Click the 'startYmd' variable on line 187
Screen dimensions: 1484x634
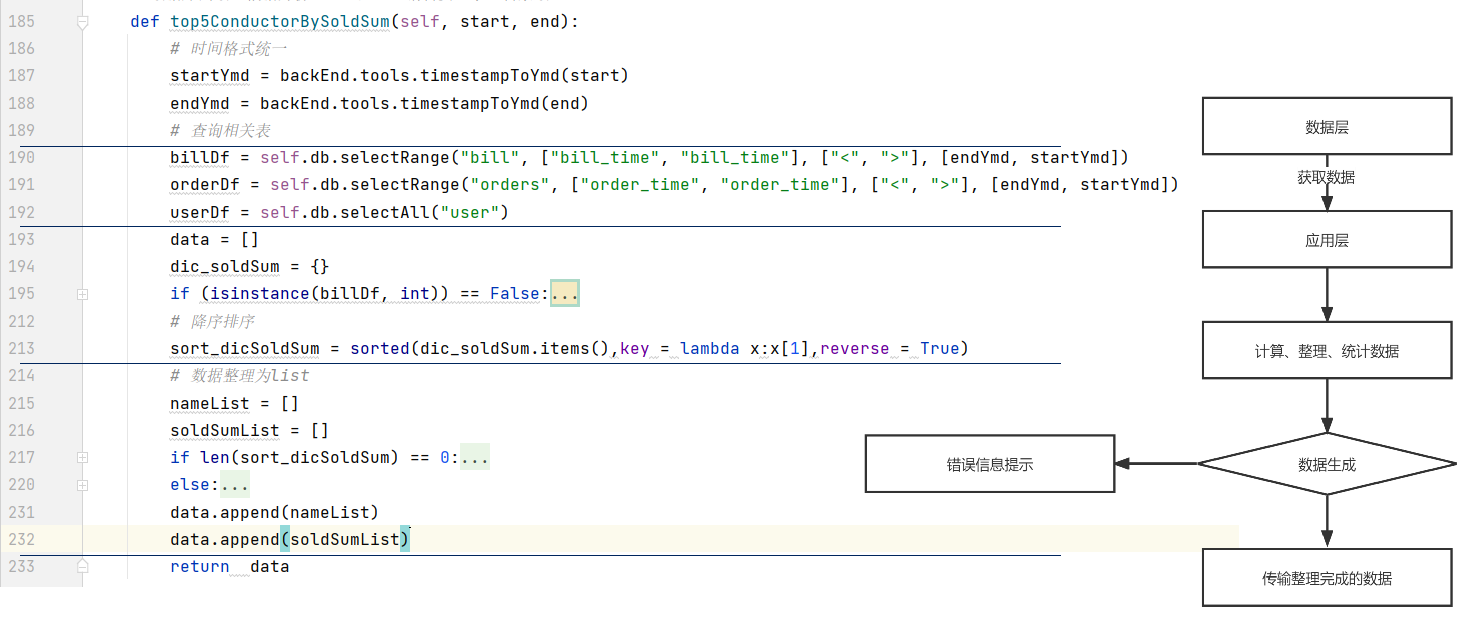(x=210, y=76)
